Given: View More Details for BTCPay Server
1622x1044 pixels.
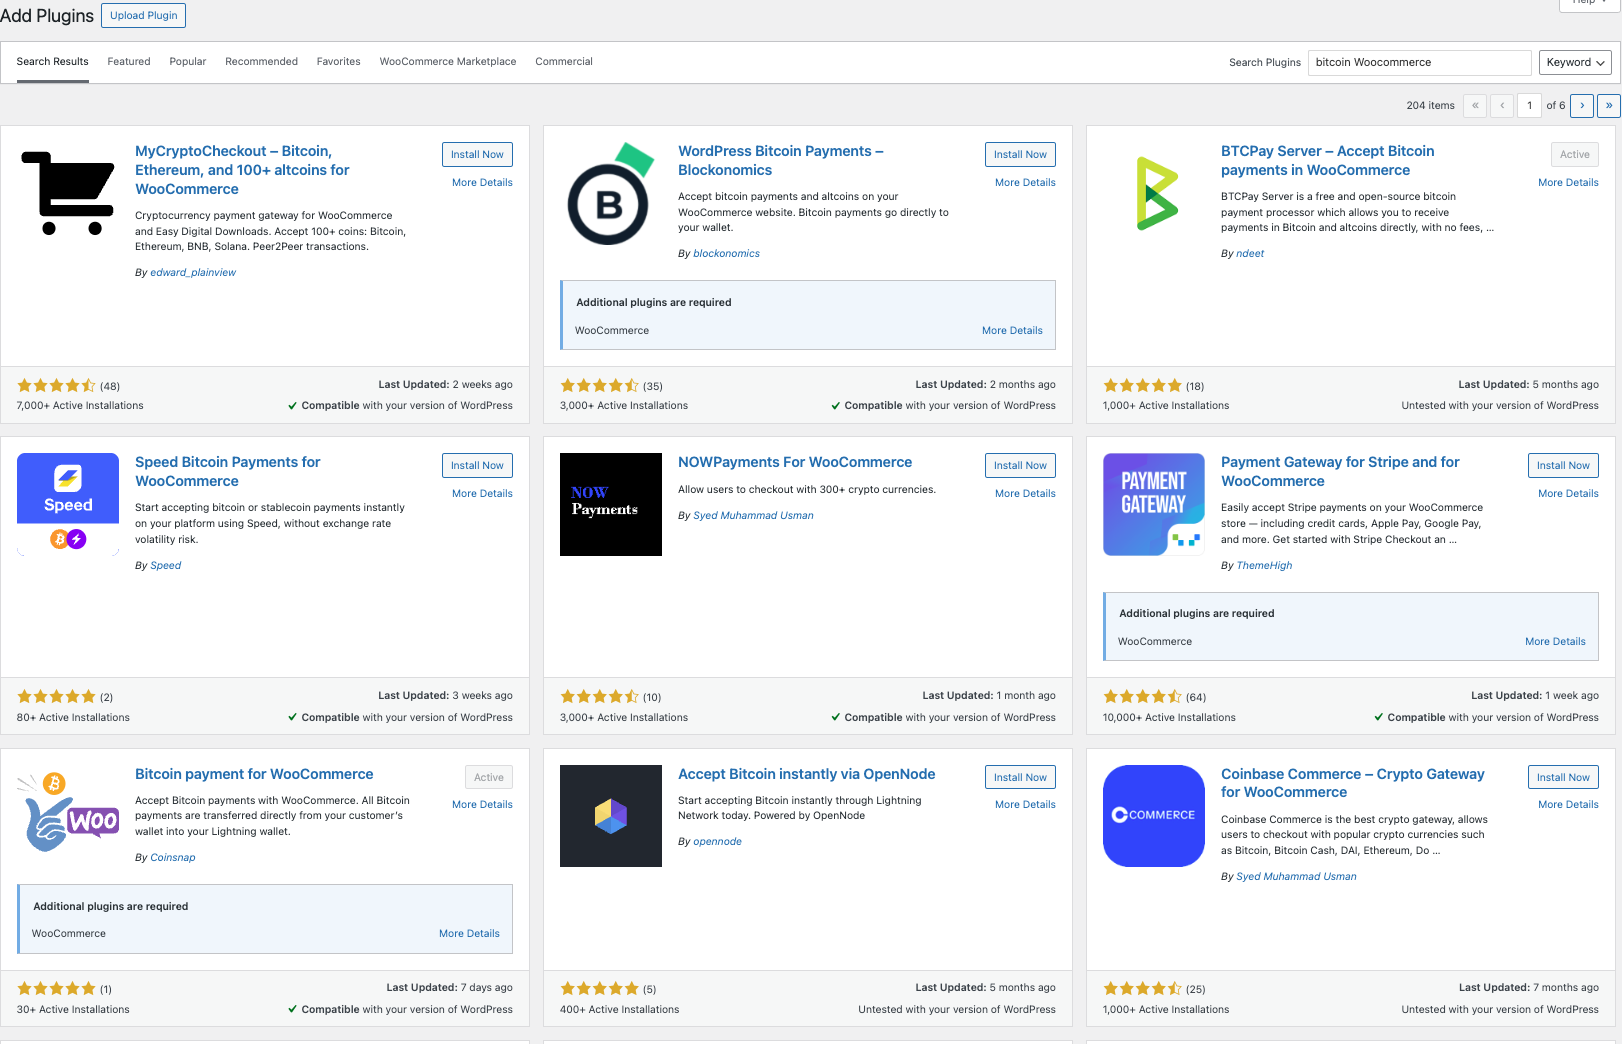Looking at the screenshot, I should pyautogui.click(x=1568, y=183).
